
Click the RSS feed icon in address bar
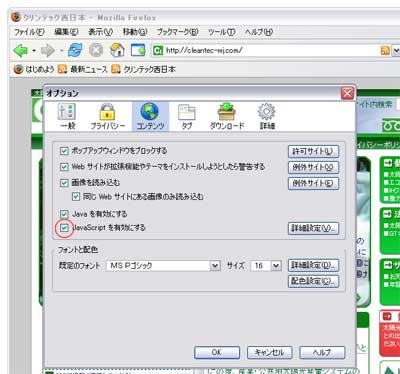tap(385, 50)
